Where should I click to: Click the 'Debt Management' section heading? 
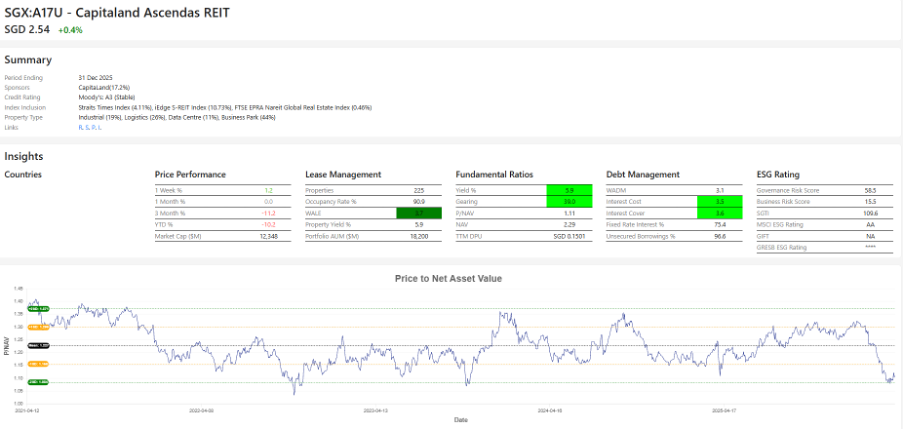(643, 175)
